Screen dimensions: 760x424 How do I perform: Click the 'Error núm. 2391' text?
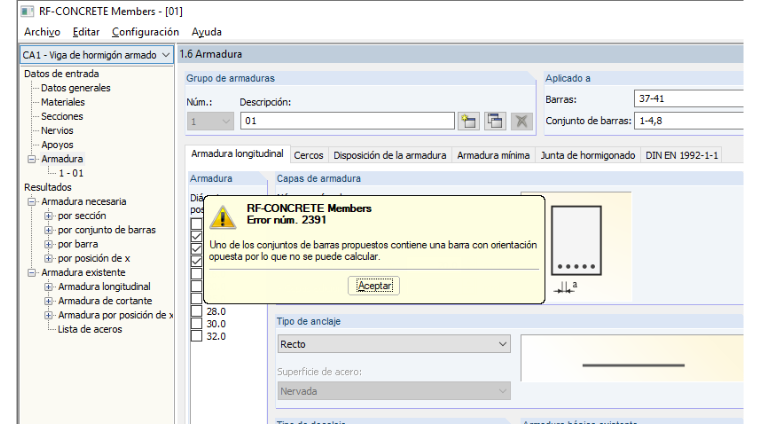tap(286, 220)
